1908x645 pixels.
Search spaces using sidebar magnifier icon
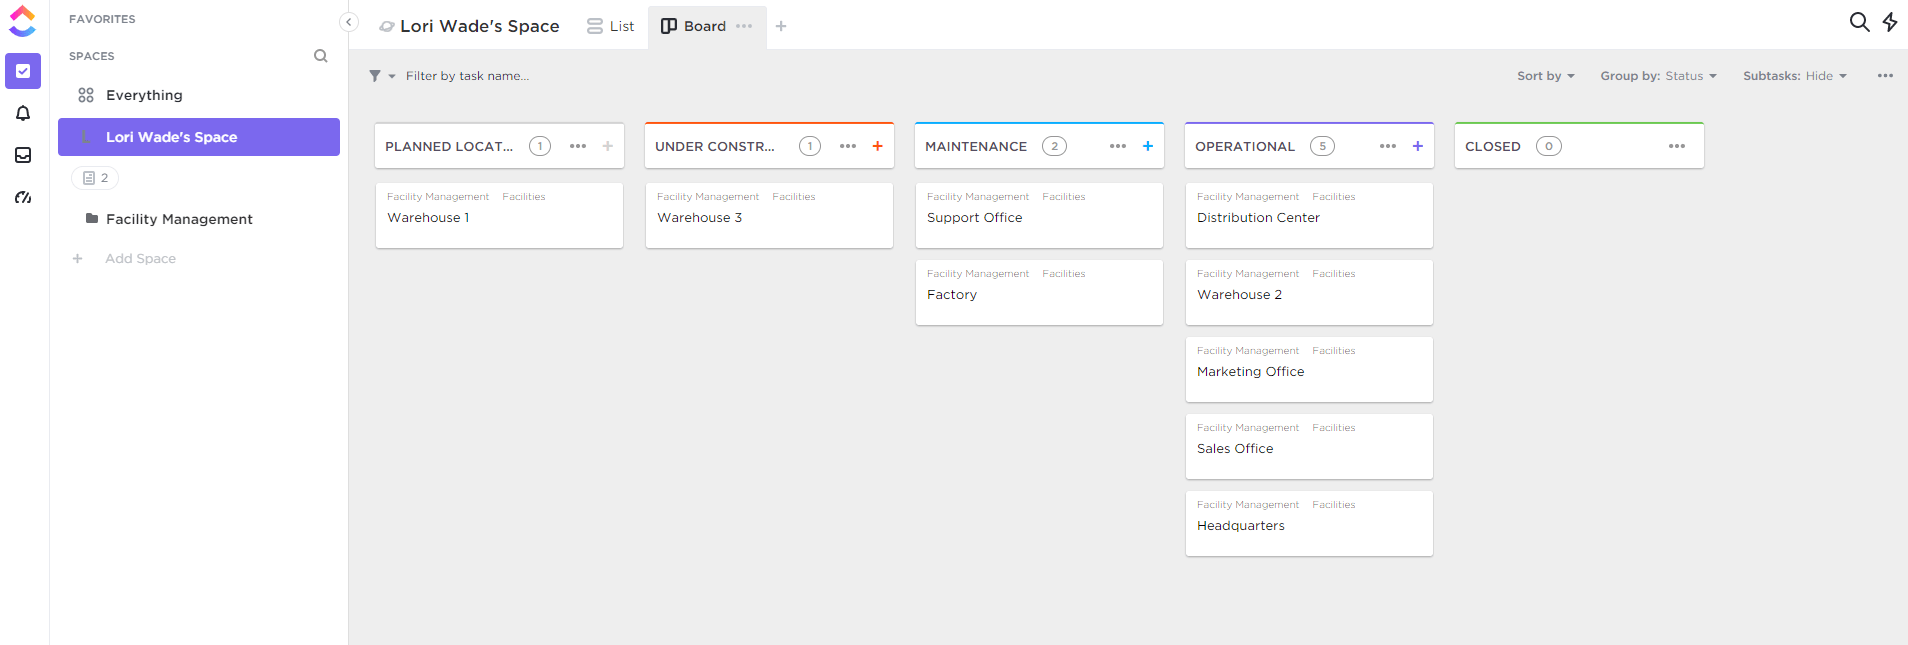tap(320, 56)
